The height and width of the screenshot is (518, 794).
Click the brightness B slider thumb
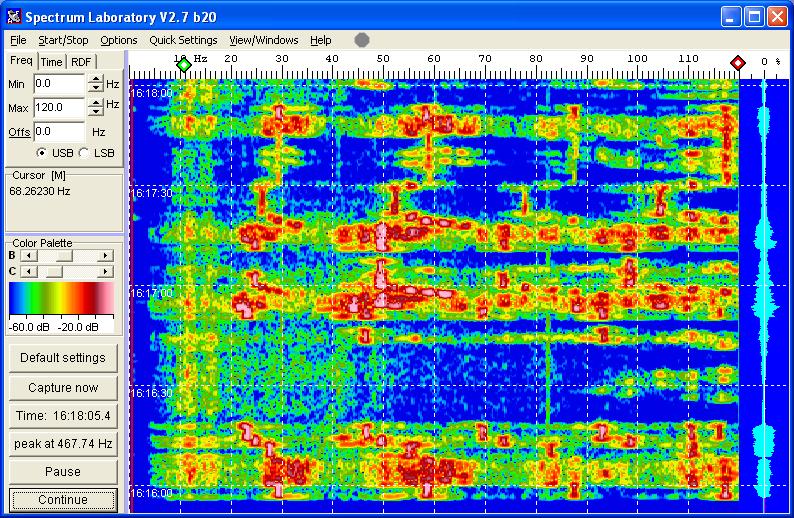(64, 256)
